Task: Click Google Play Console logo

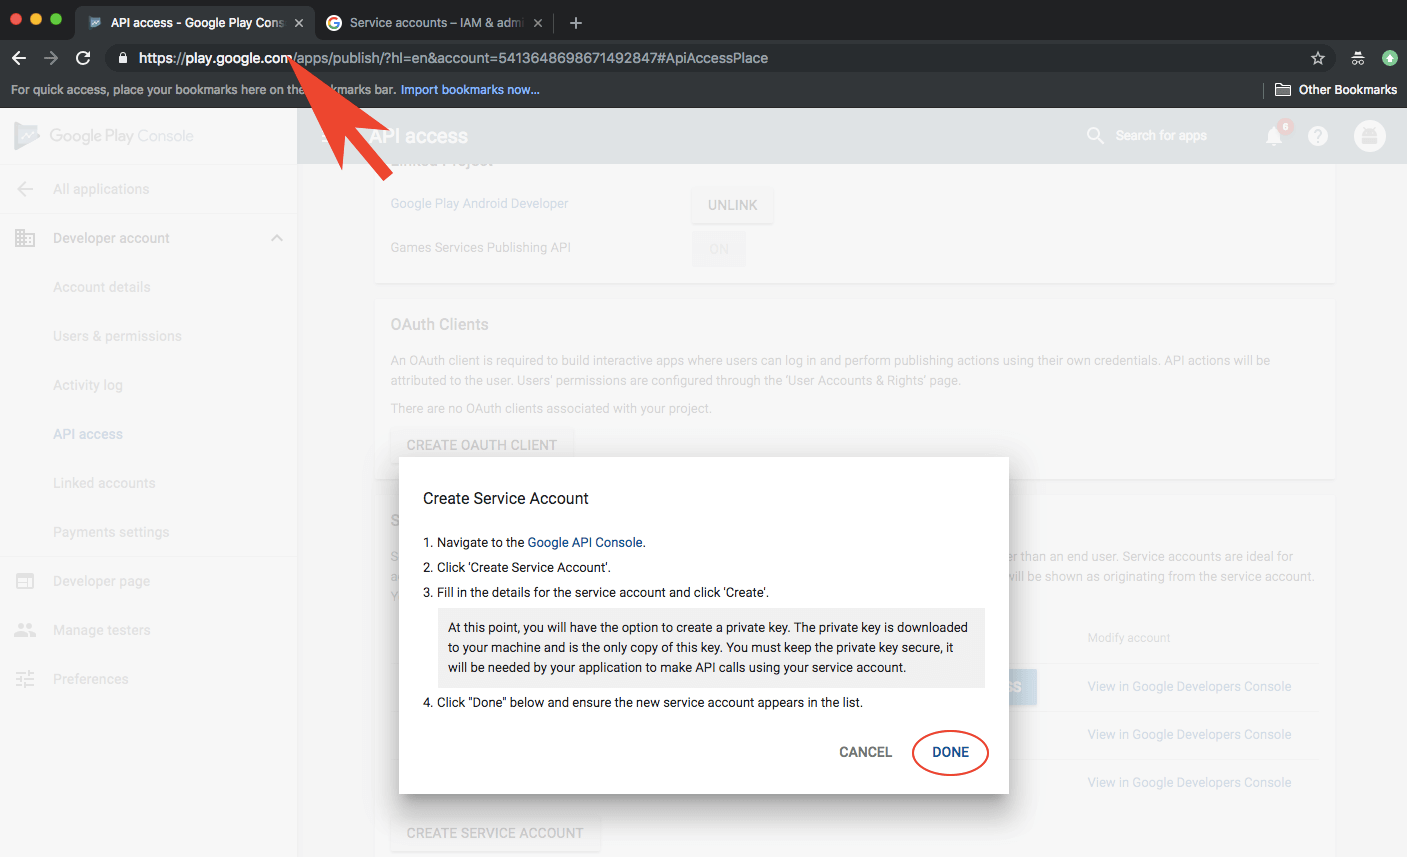Action: (104, 136)
